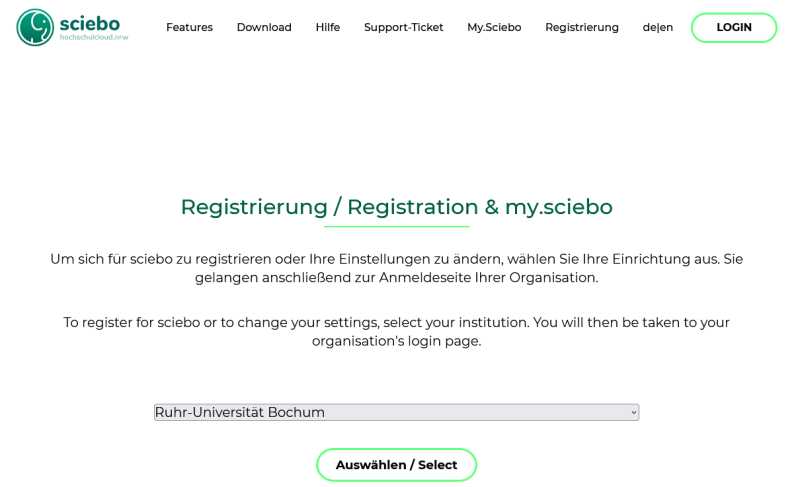Viewport: 800px width, 487px height.
Task: Open the Support-Ticket page
Action: (403, 27)
